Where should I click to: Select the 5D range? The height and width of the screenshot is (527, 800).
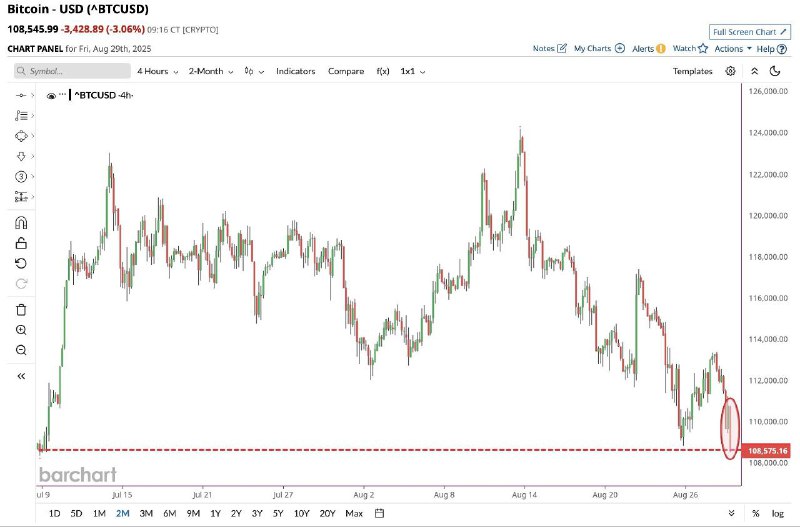click(76, 513)
